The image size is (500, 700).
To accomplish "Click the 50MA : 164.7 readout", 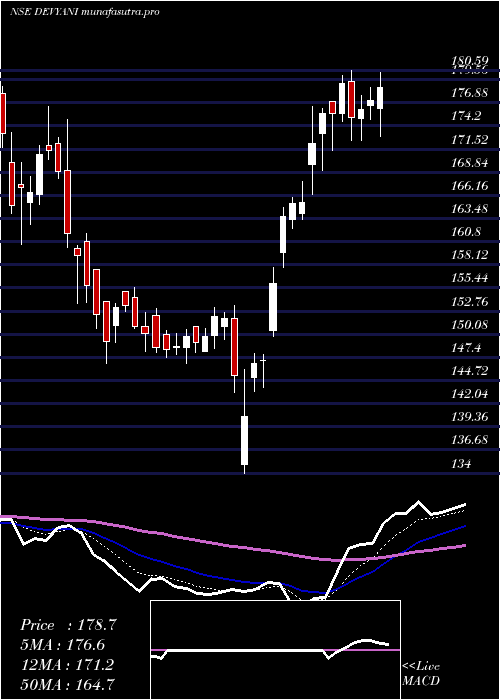I will tap(67, 684).
